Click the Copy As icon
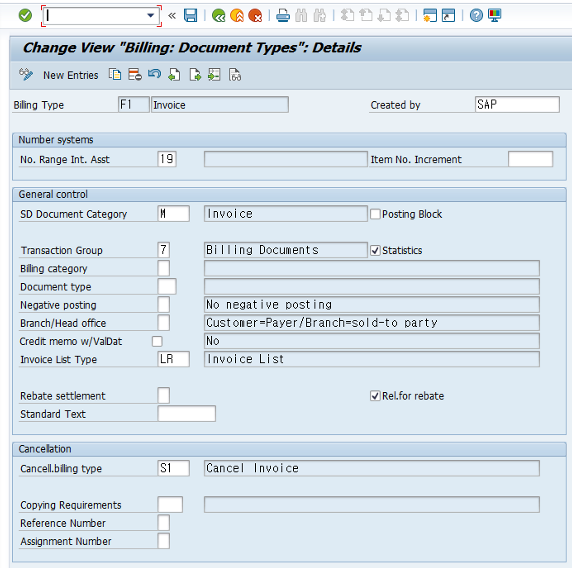Viewport: 572px width, 568px height. click(x=115, y=75)
